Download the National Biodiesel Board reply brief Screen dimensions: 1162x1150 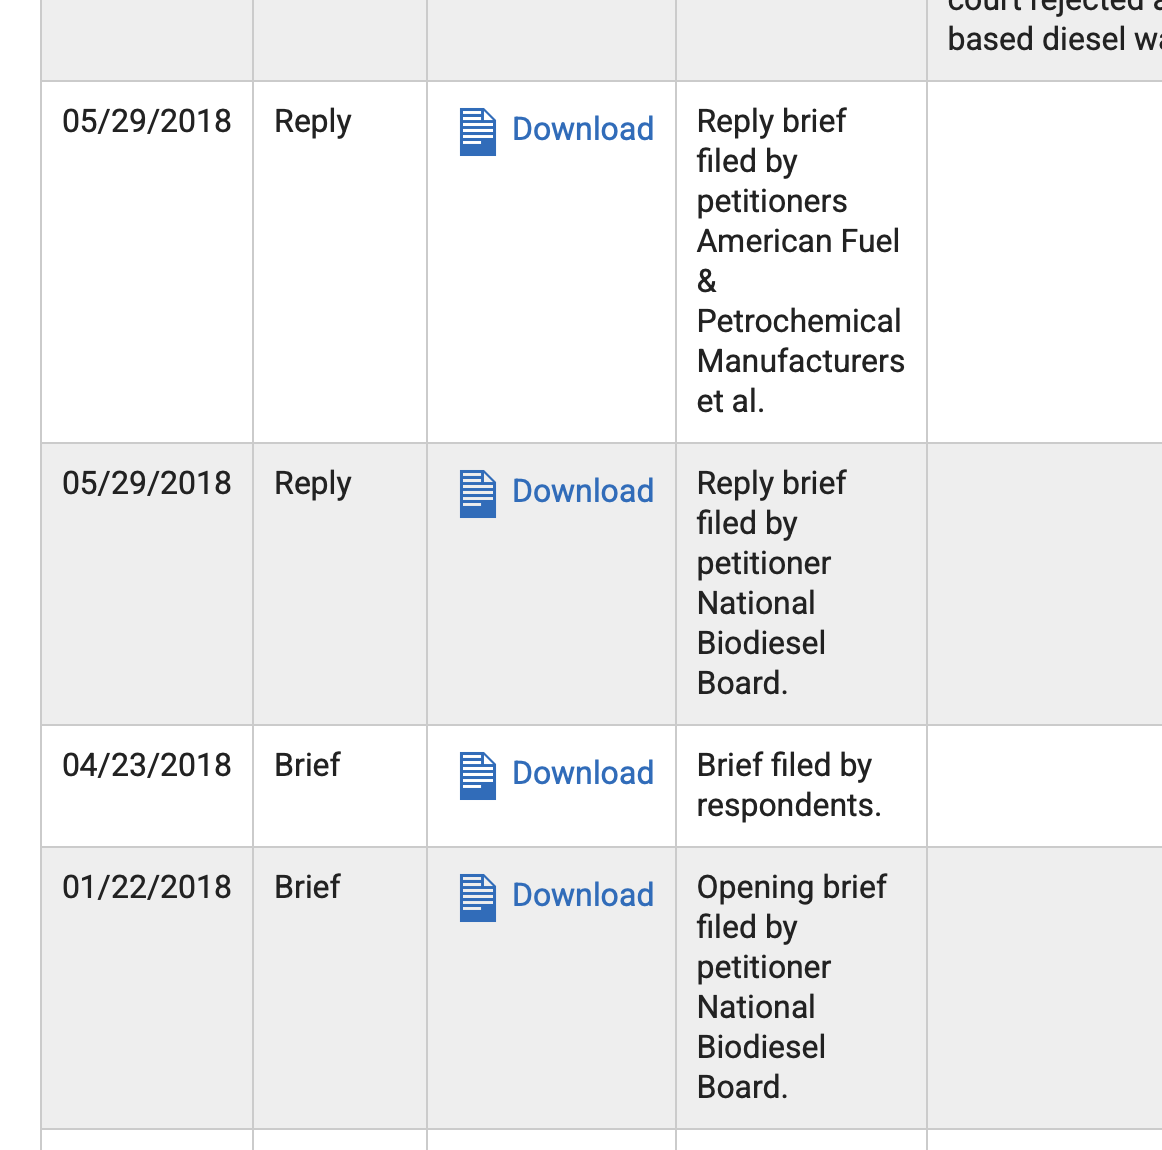[x=583, y=492]
